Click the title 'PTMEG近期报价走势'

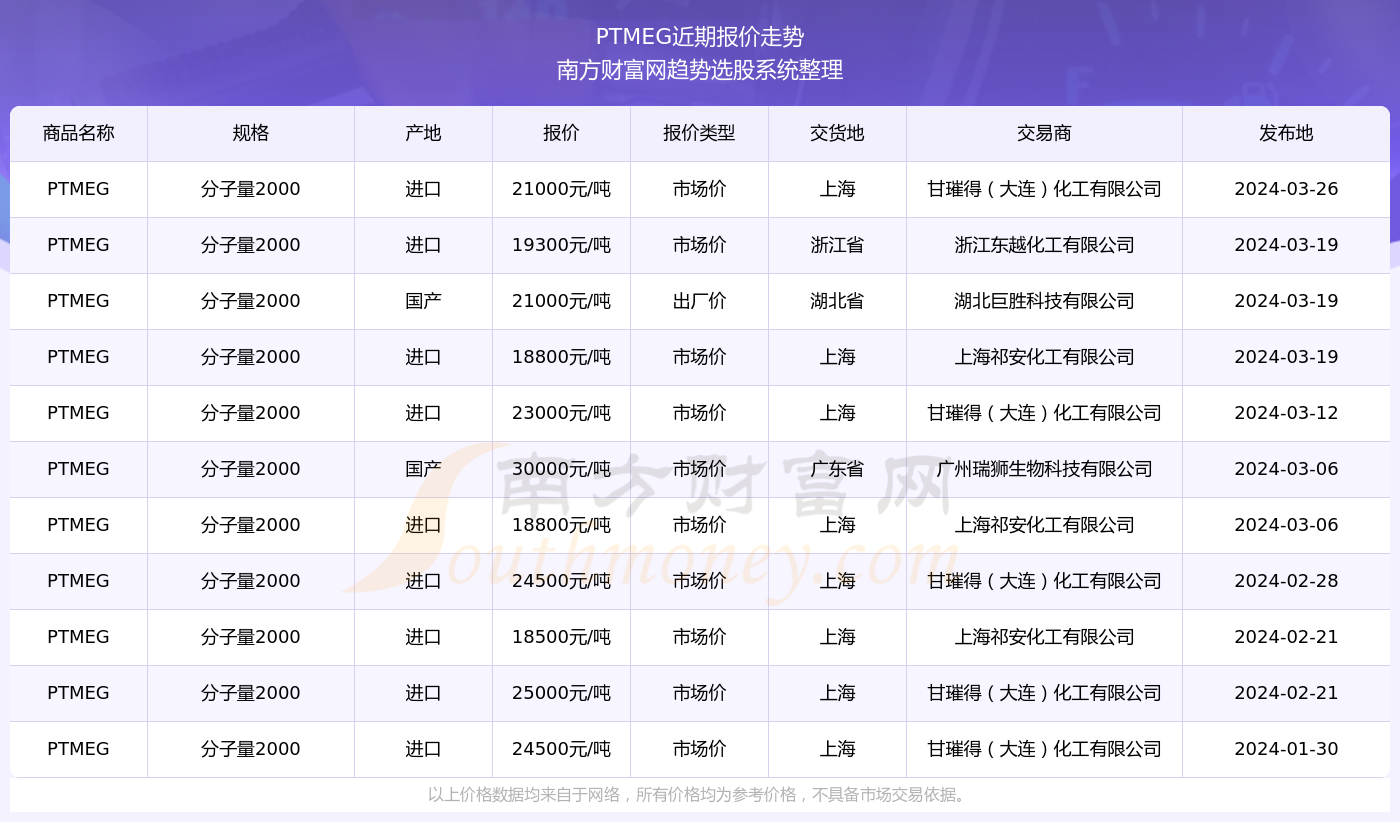pyautogui.click(x=700, y=37)
